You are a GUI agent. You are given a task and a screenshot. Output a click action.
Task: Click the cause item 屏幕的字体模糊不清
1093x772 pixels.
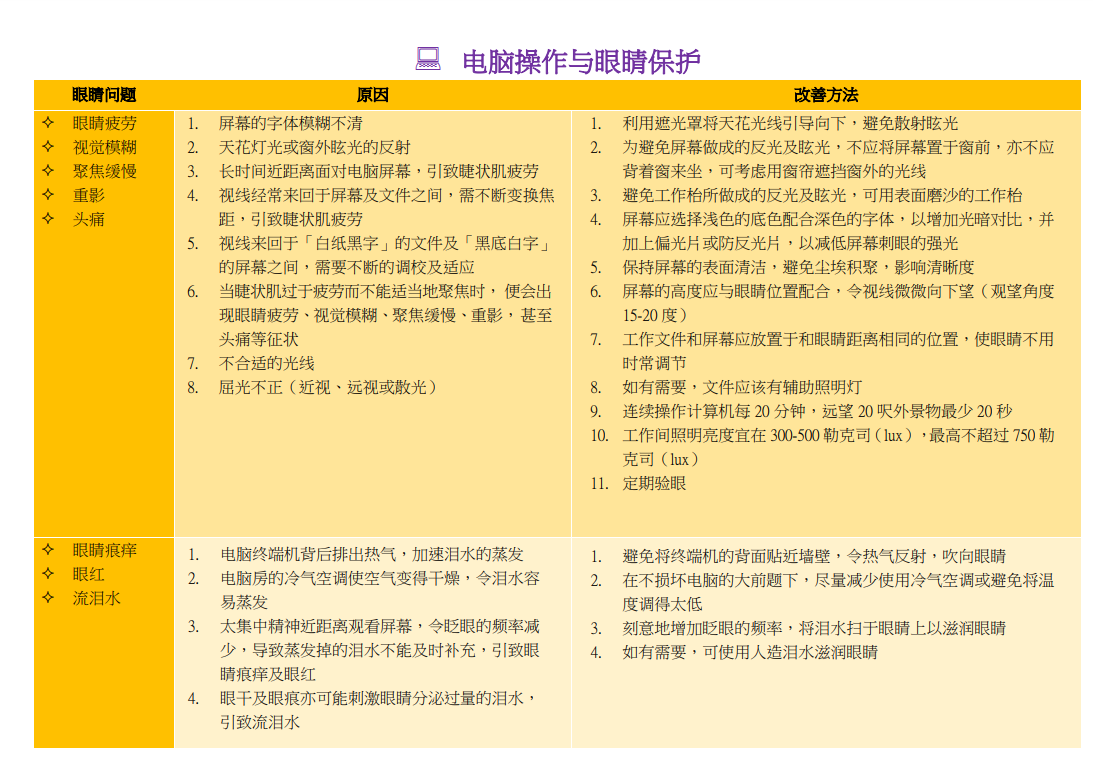pos(290,123)
